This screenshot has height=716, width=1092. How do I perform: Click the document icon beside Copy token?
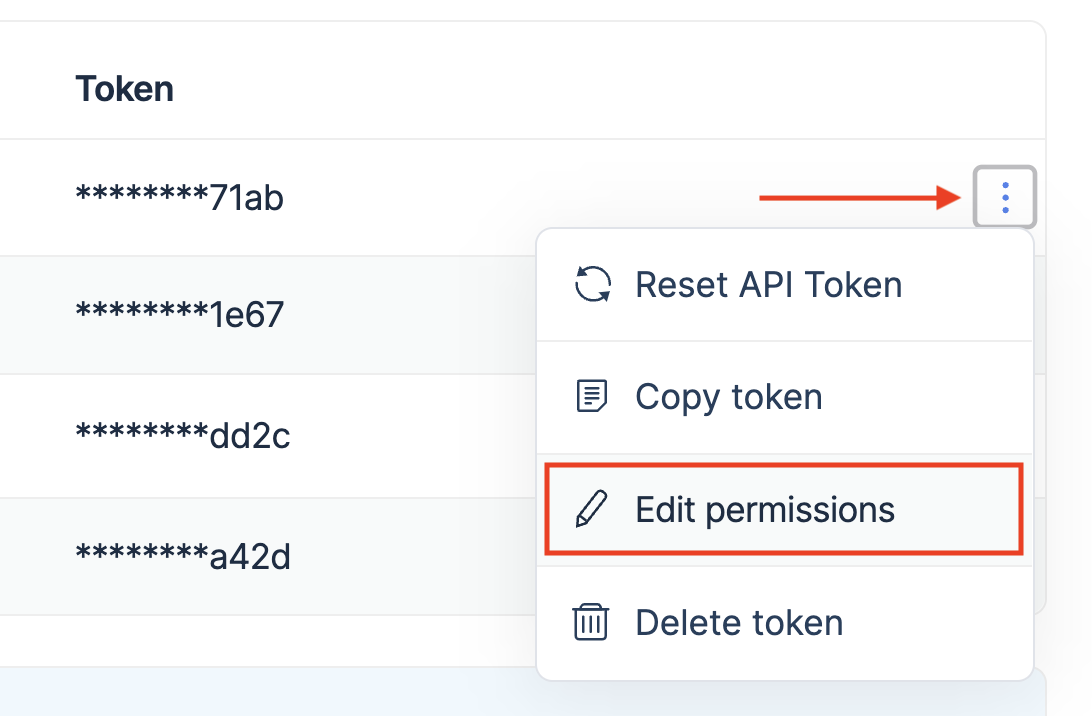(592, 397)
